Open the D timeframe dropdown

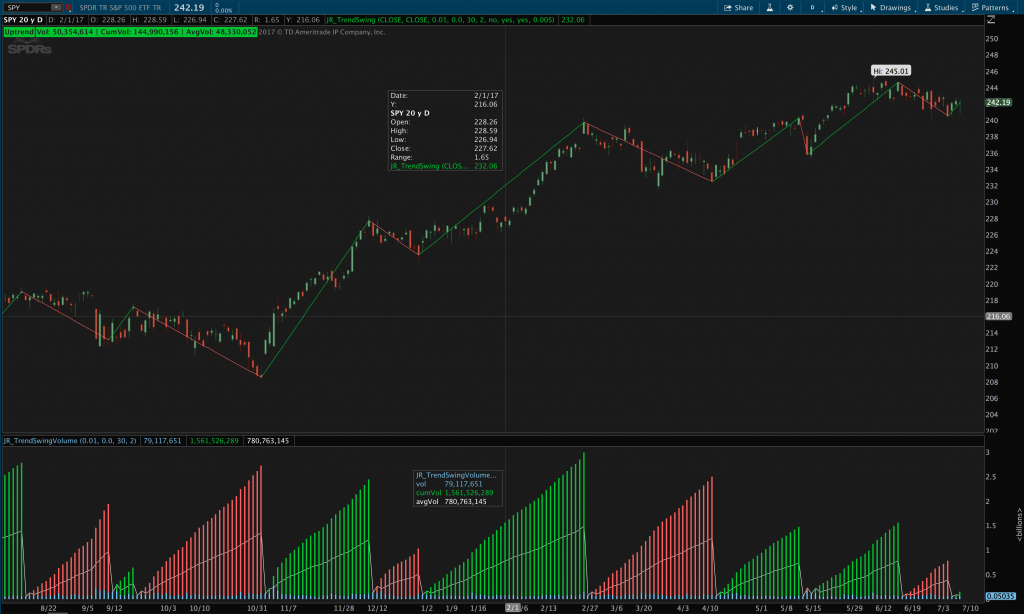coord(41,18)
